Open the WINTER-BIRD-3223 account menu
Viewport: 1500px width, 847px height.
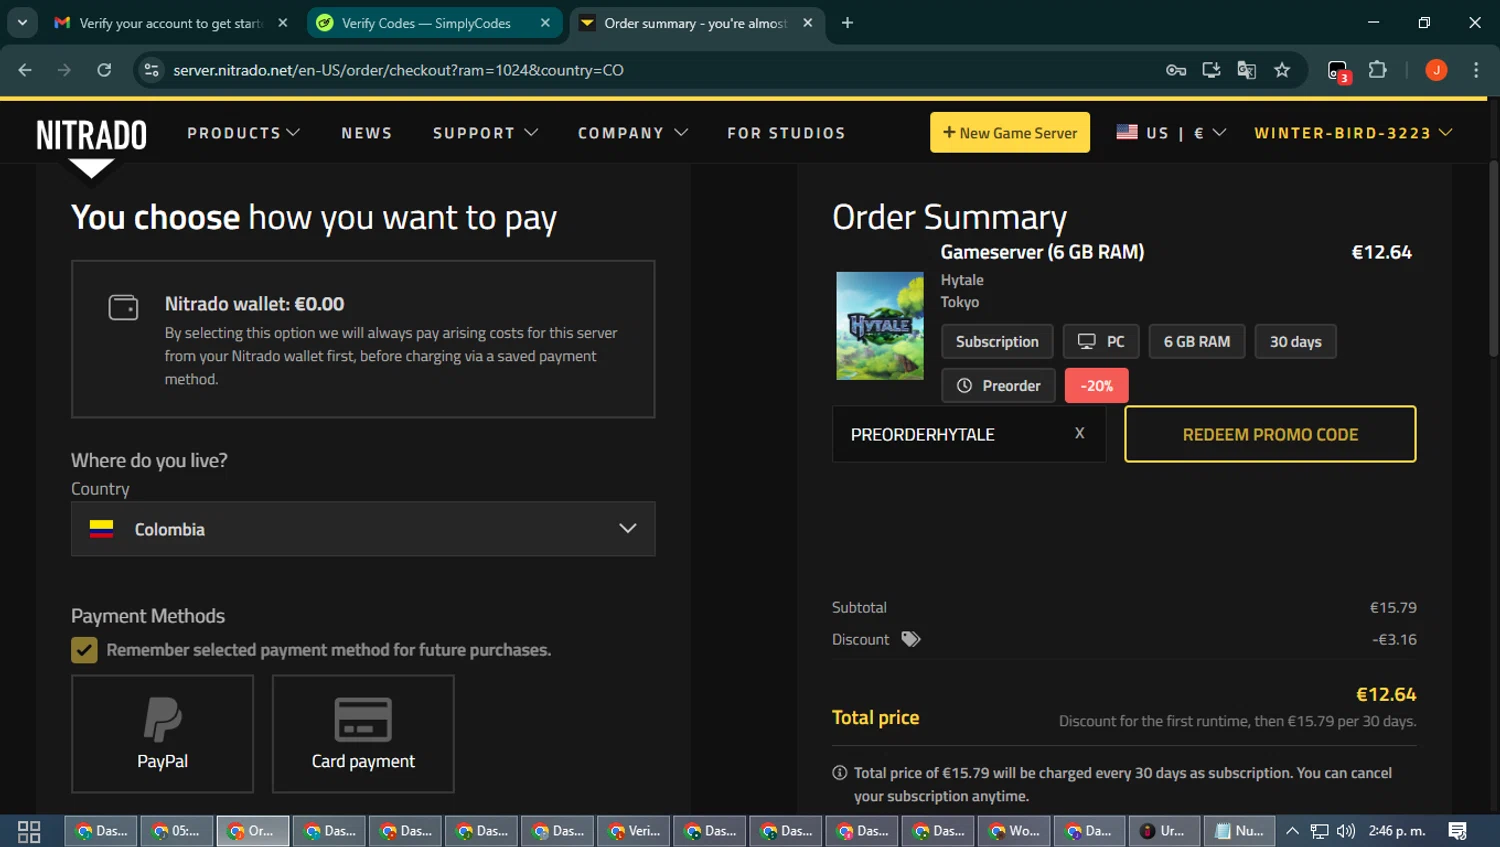pyautogui.click(x=1353, y=133)
